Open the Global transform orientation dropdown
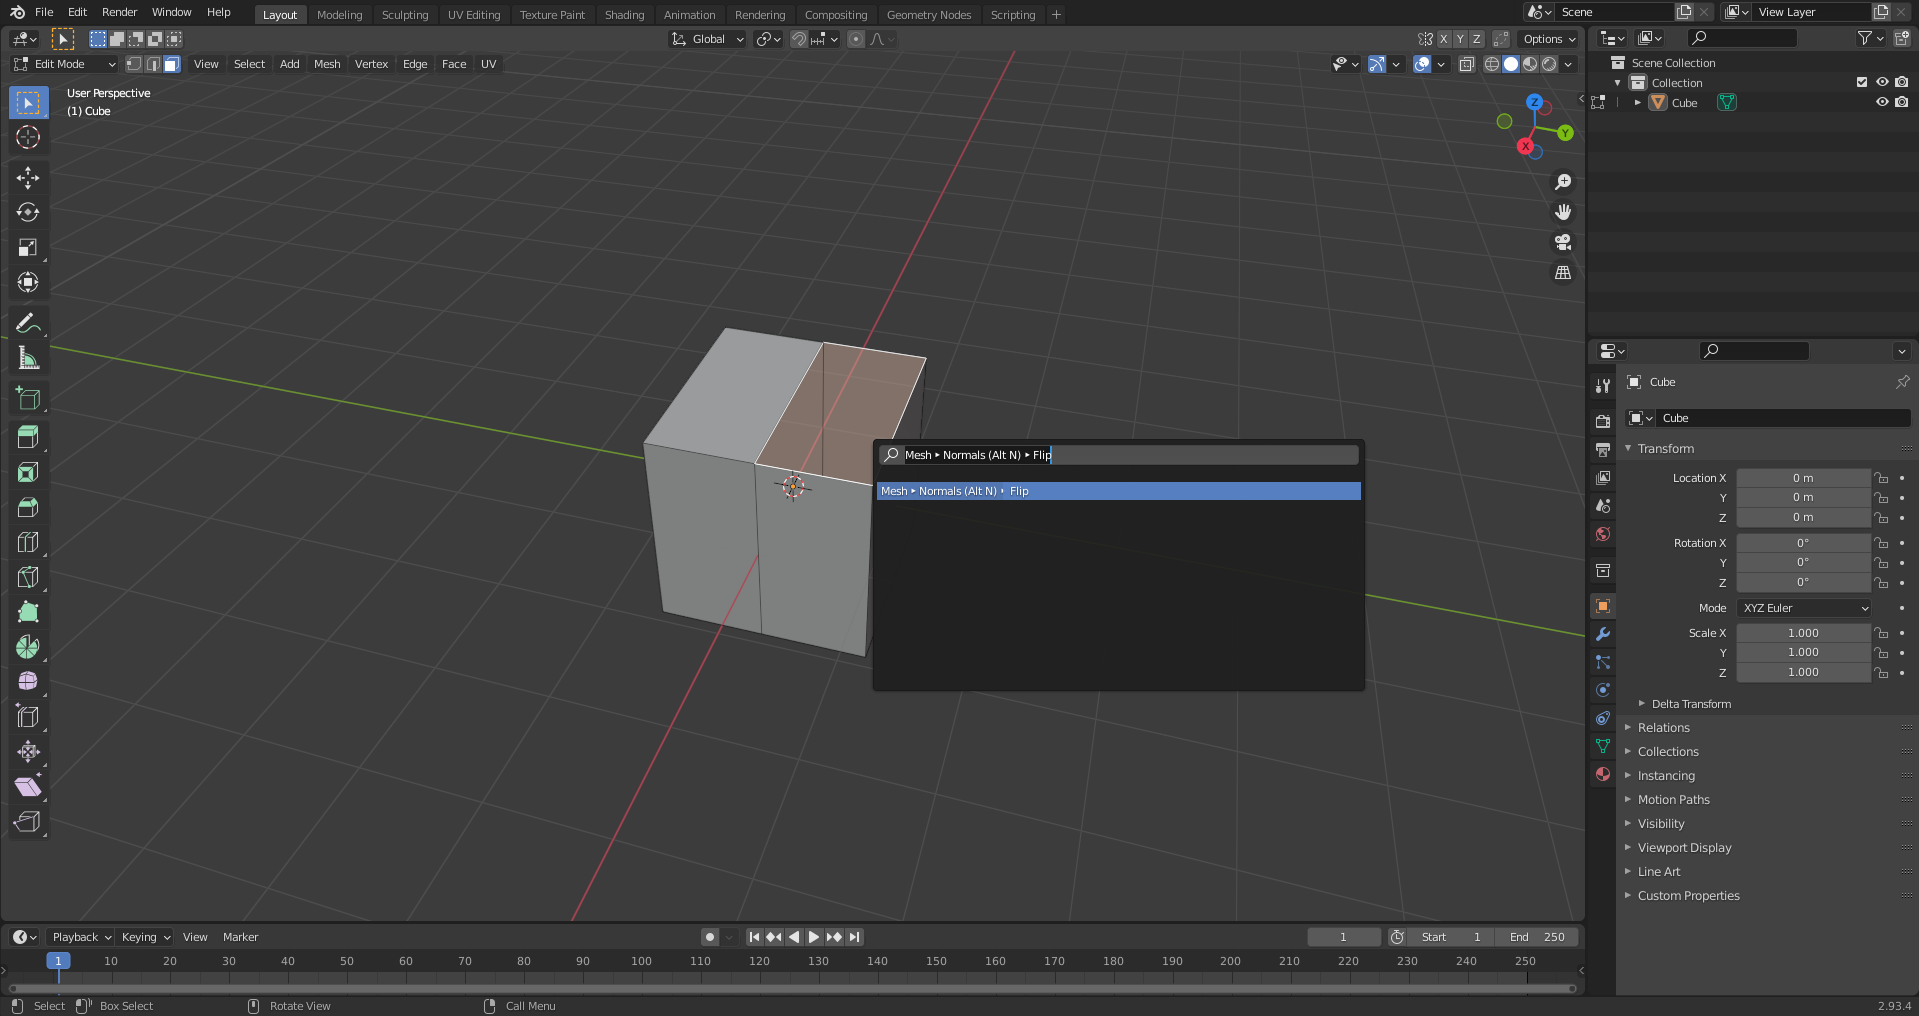 point(708,39)
